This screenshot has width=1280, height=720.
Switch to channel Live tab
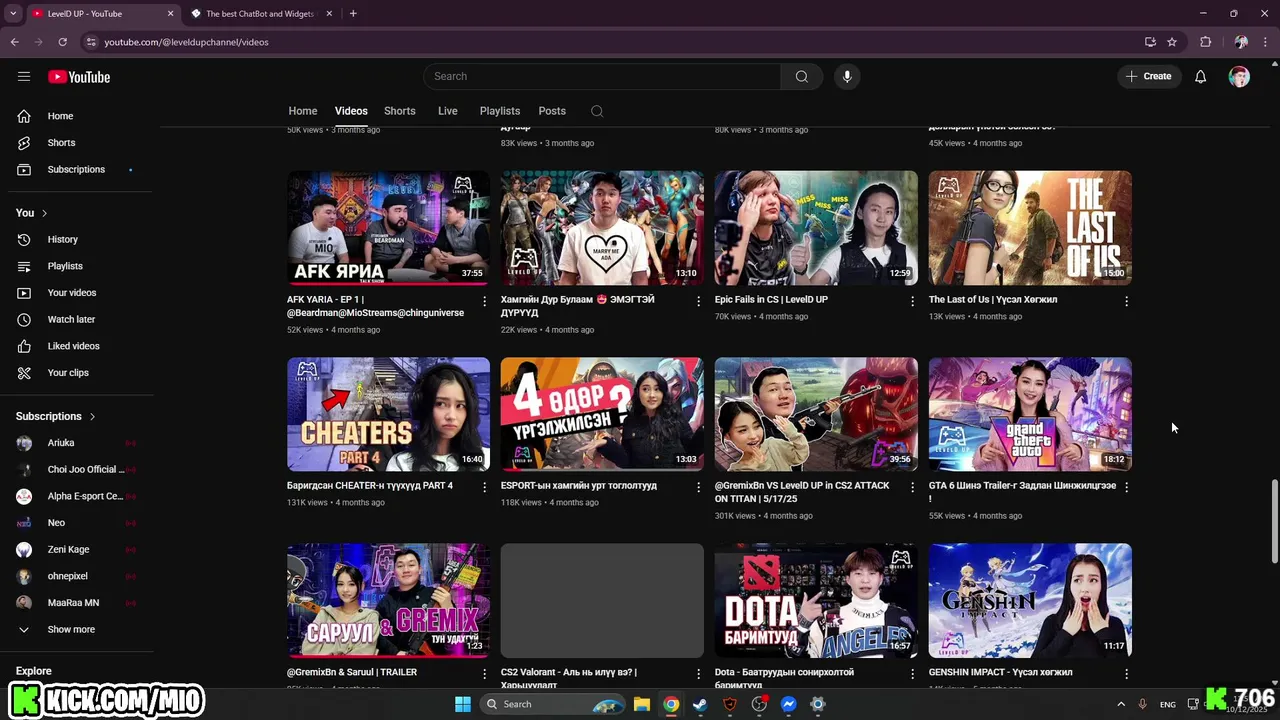pos(448,111)
